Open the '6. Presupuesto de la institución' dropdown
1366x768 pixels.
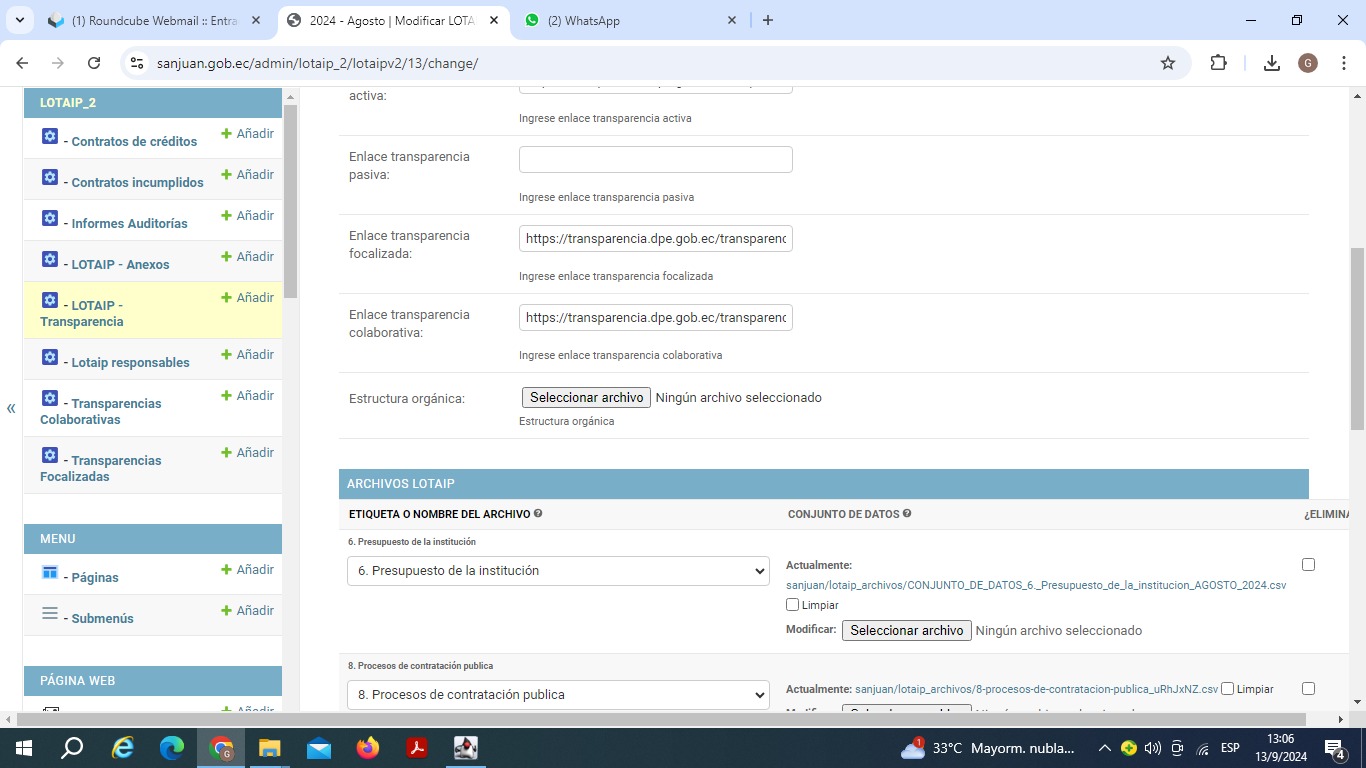point(558,571)
